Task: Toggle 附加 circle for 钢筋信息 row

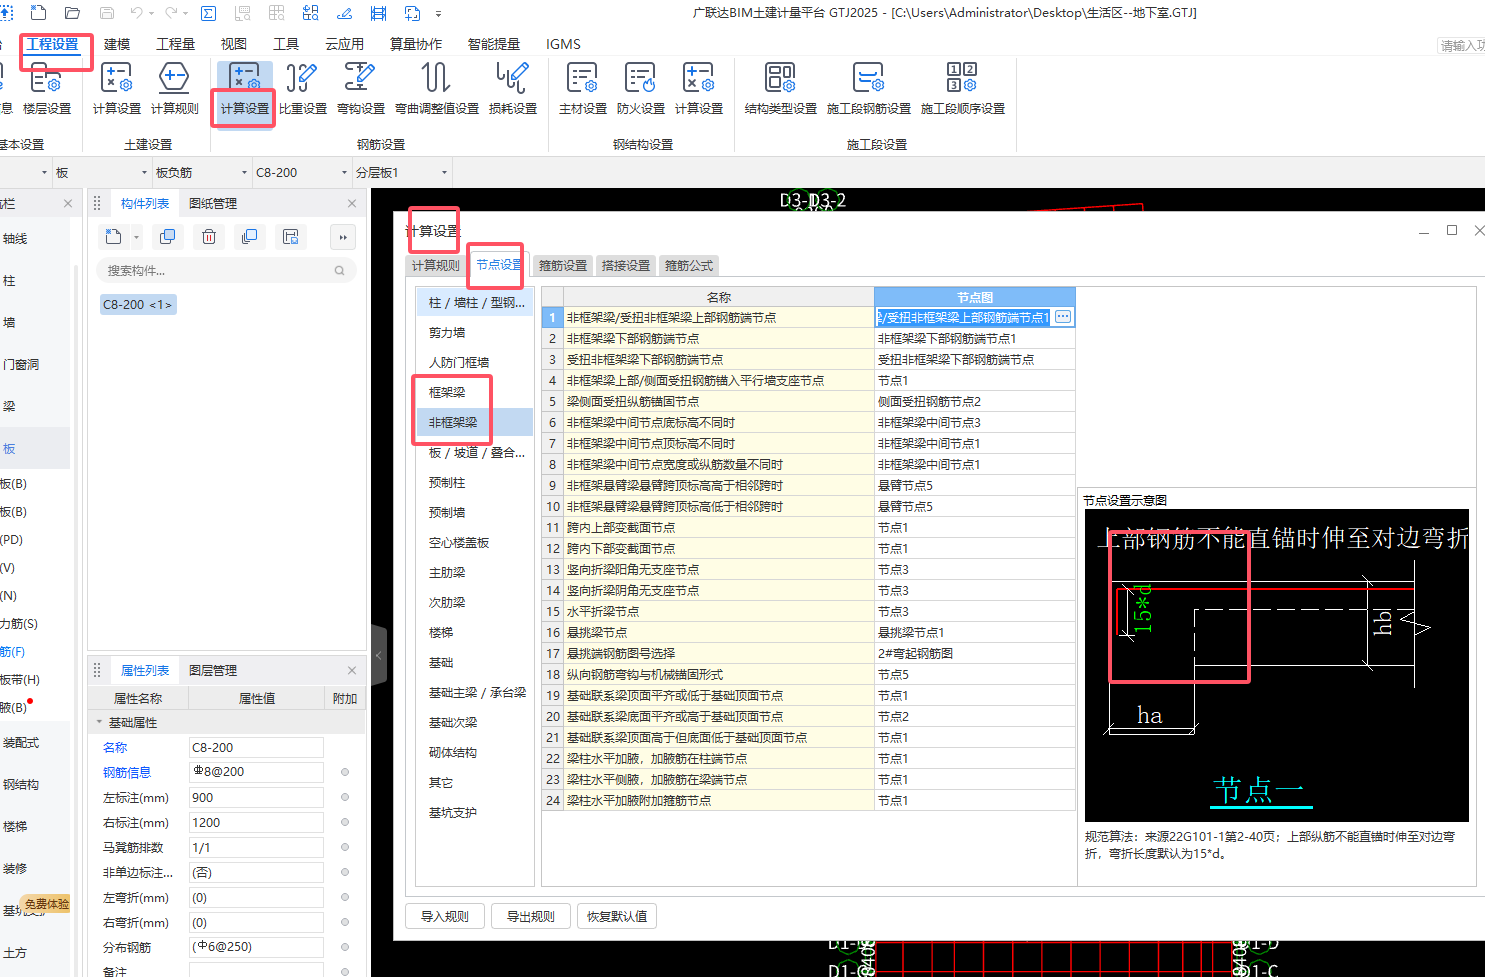Action: pyautogui.click(x=345, y=772)
